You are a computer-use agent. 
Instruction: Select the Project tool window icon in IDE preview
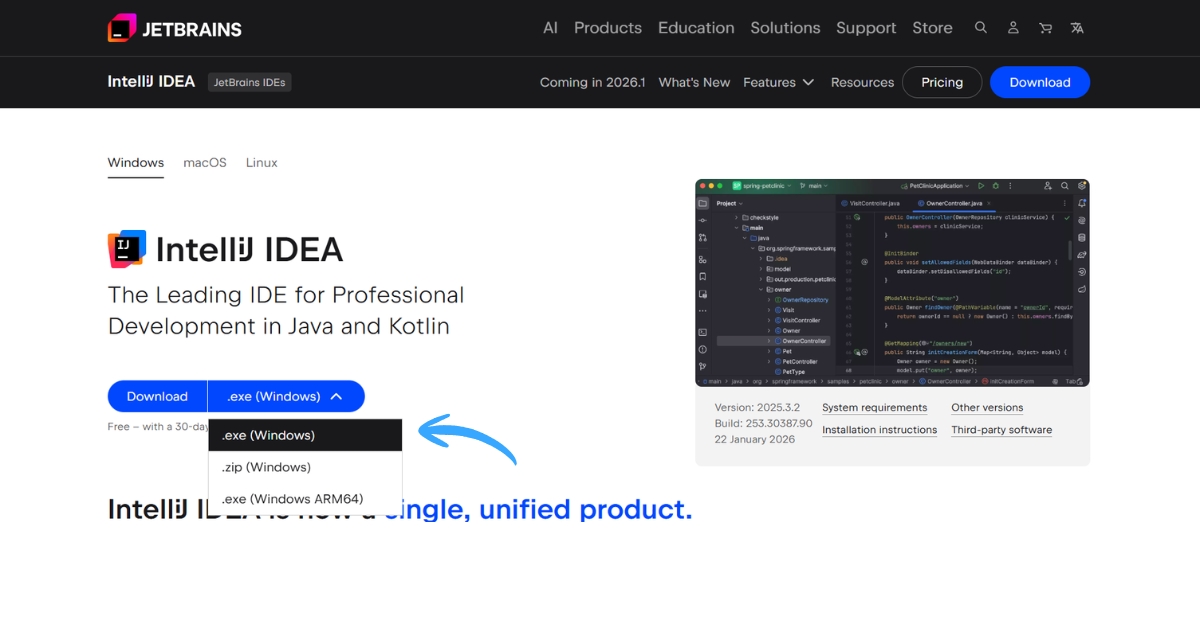[x=703, y=204]
